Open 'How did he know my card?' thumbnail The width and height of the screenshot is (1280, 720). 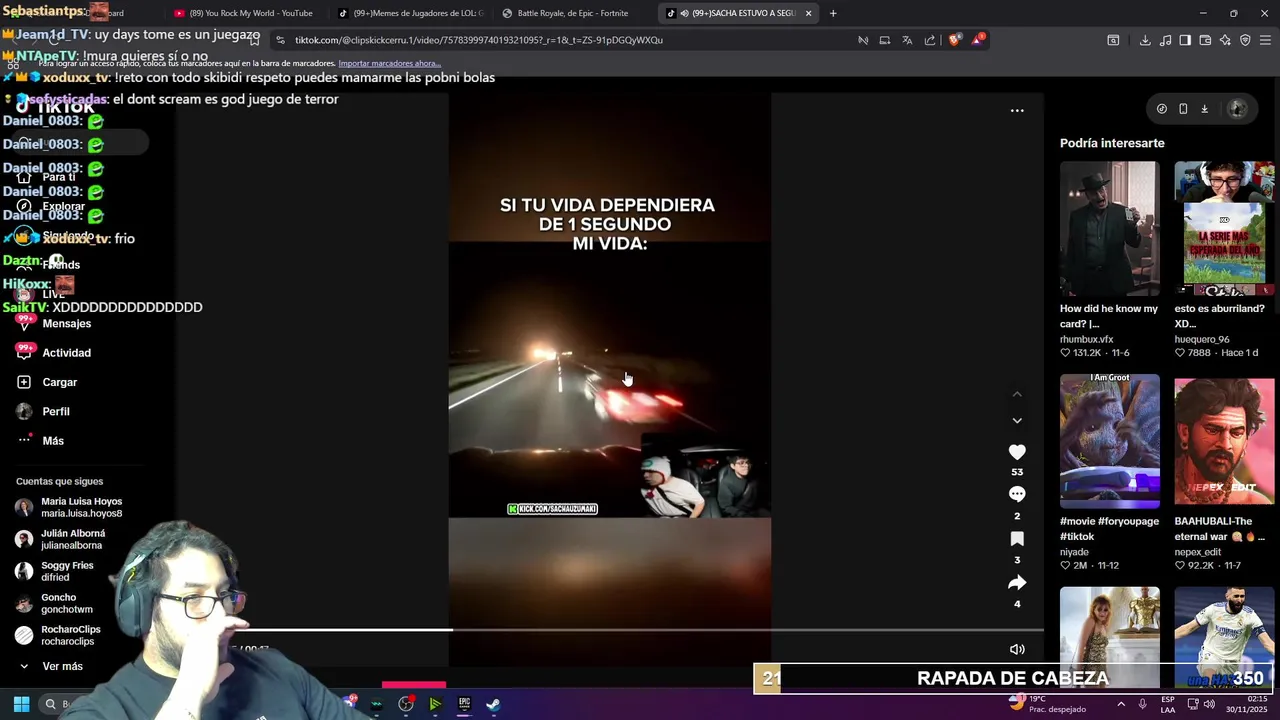click(x=1110, y=229)
